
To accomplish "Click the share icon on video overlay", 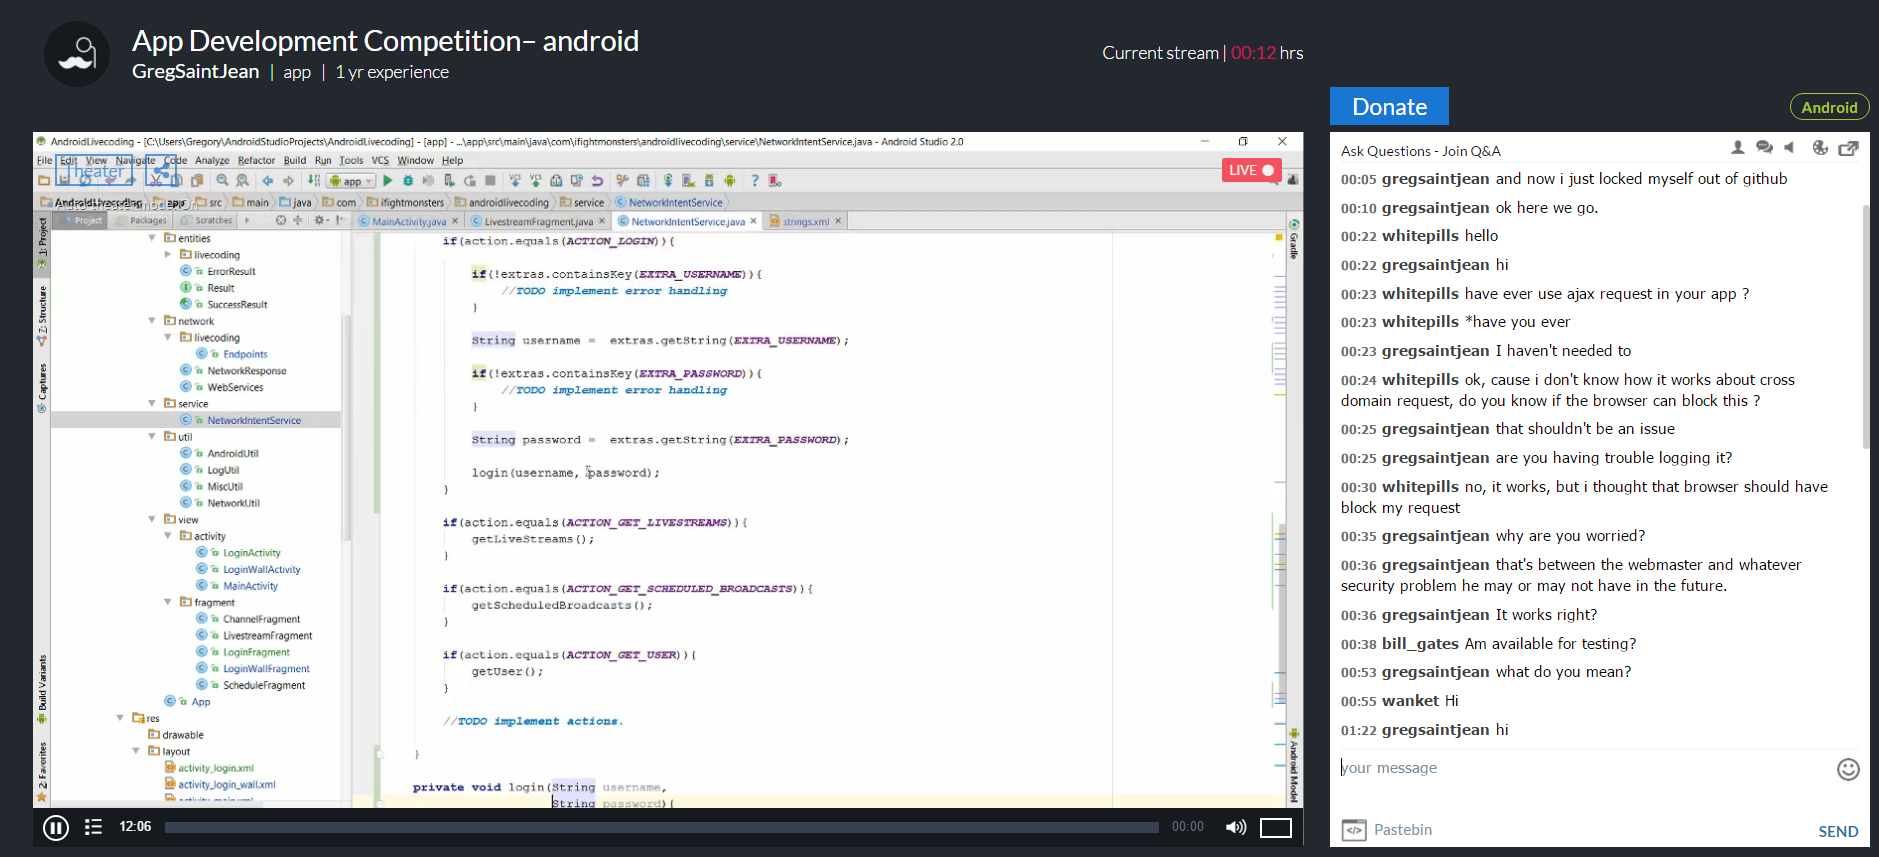I will coord(161,172).
